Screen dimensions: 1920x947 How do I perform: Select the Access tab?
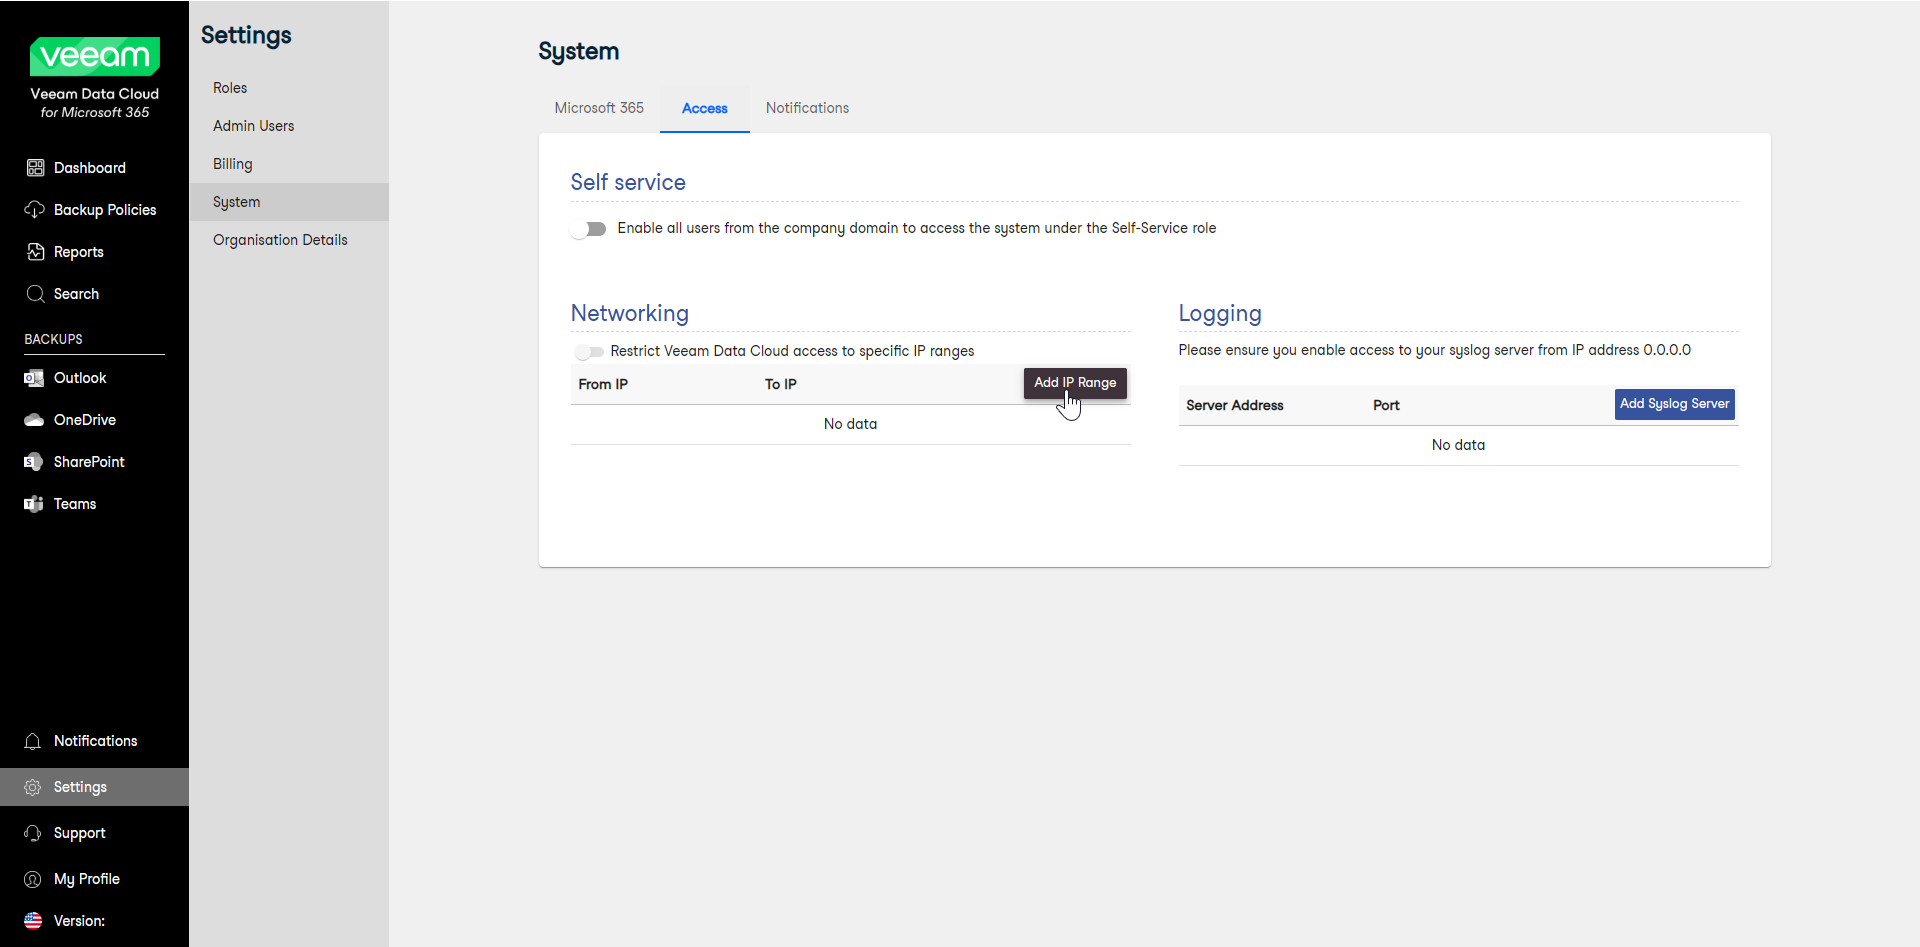tap(705, 108)
